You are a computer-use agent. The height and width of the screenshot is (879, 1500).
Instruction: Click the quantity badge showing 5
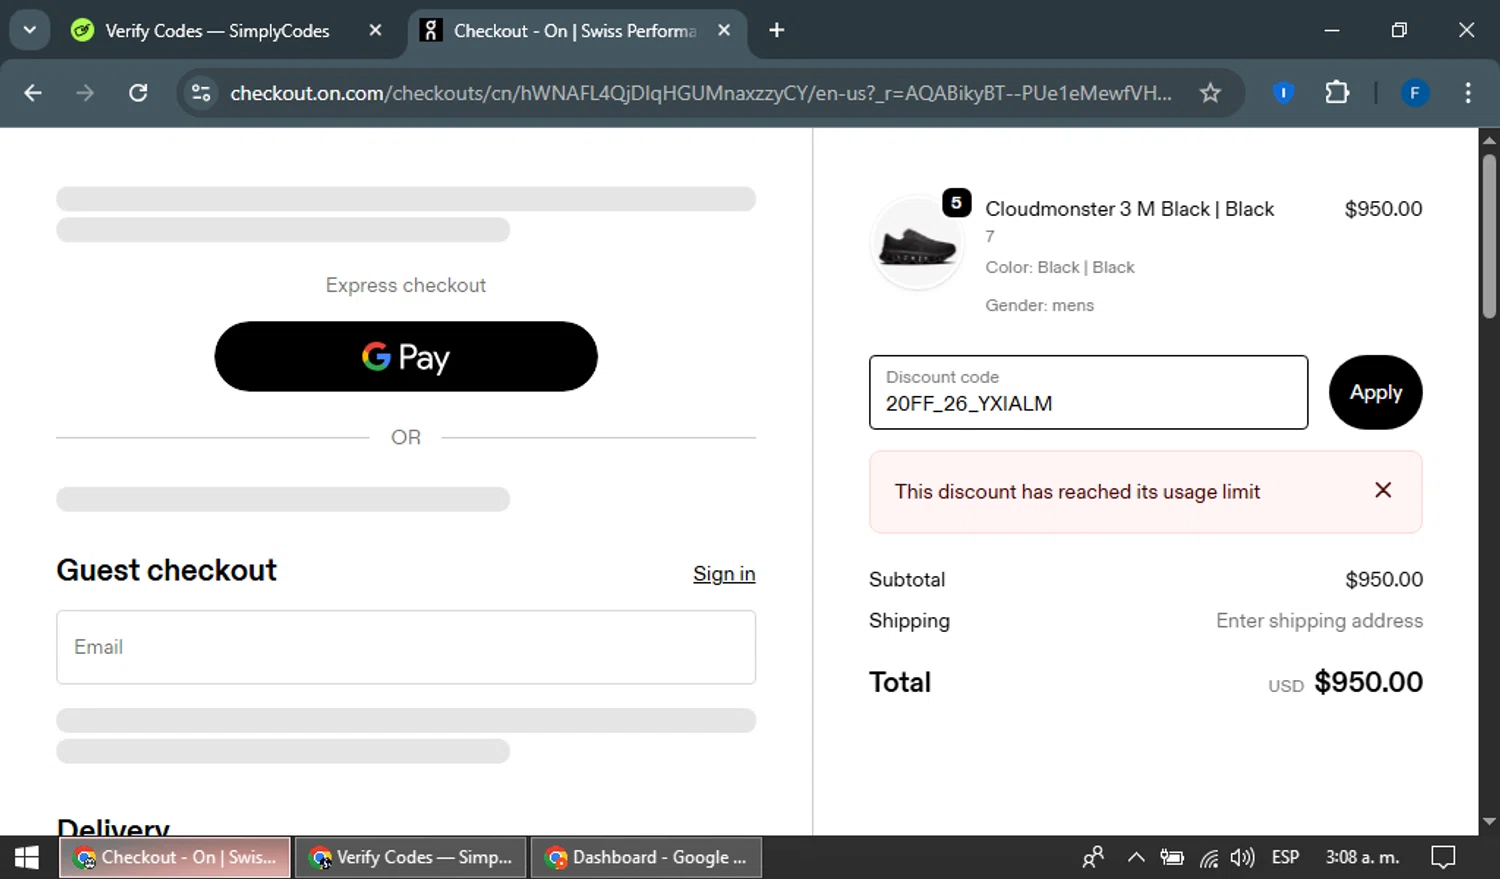tap(956, 203)
